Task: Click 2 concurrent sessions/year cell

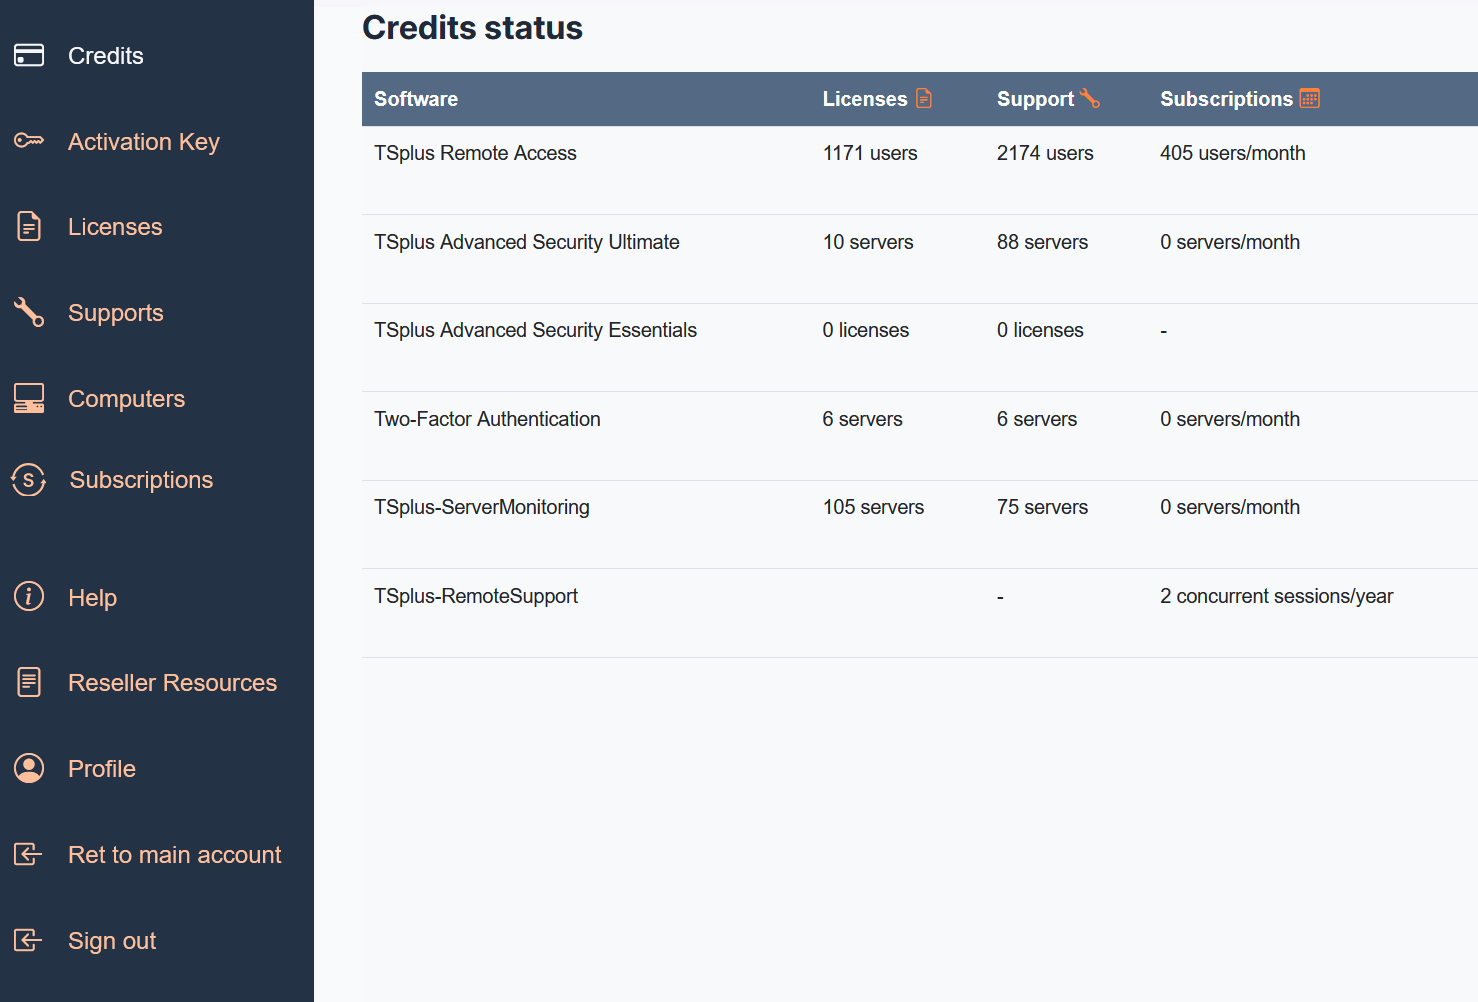Action: pos(1276,596)
